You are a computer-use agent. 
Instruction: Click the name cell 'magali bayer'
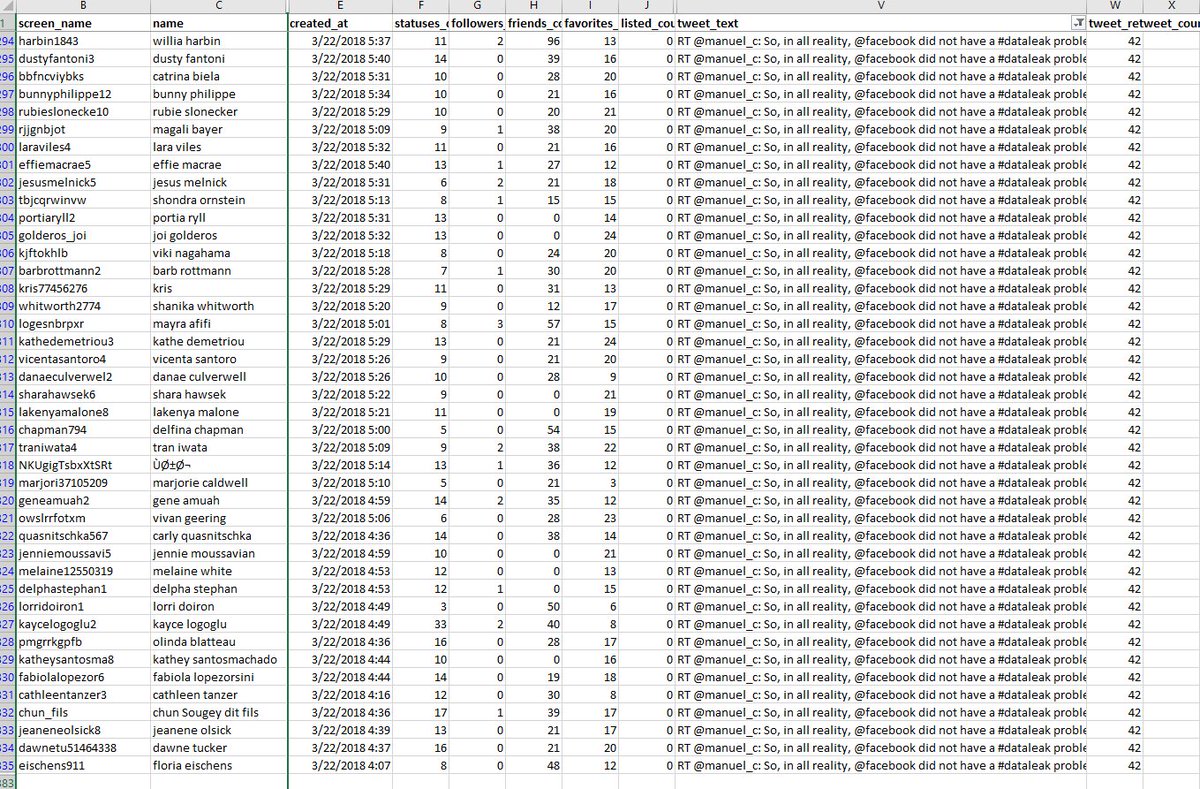coord(218,129)
